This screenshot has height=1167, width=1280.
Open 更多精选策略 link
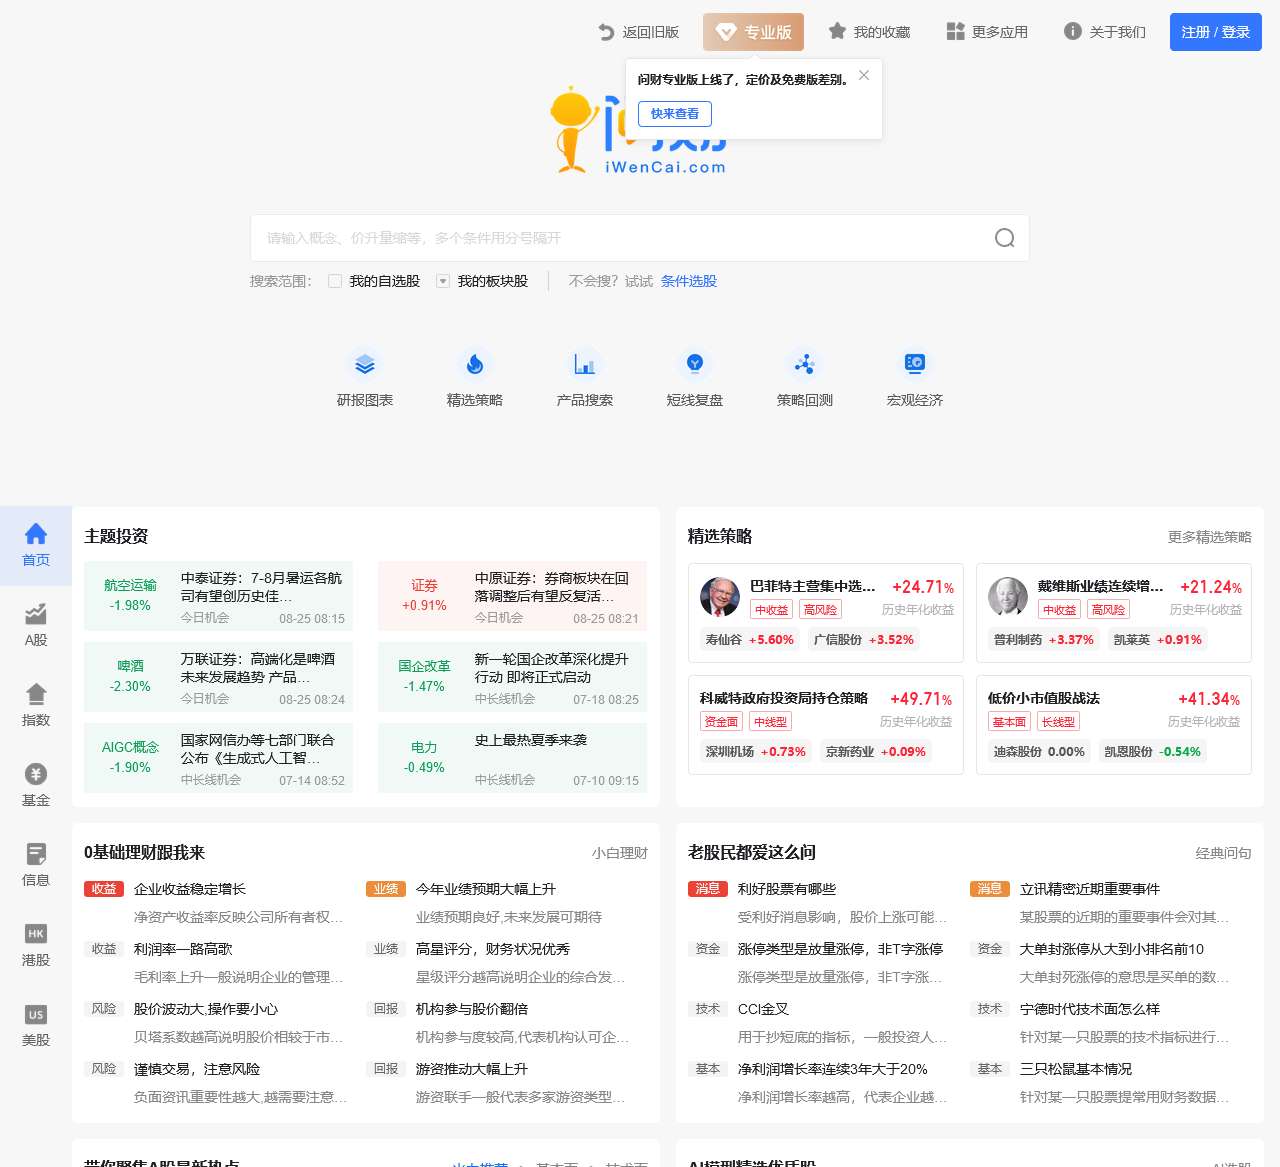[x=1210, y=537]
